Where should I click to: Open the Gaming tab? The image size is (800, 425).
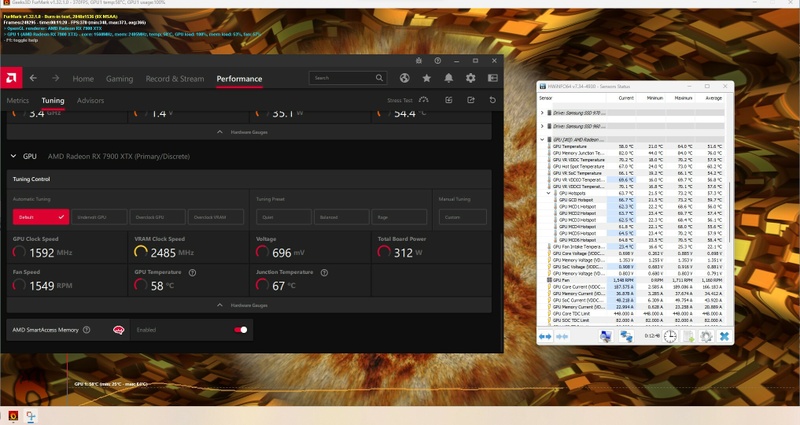click(119, 79)
